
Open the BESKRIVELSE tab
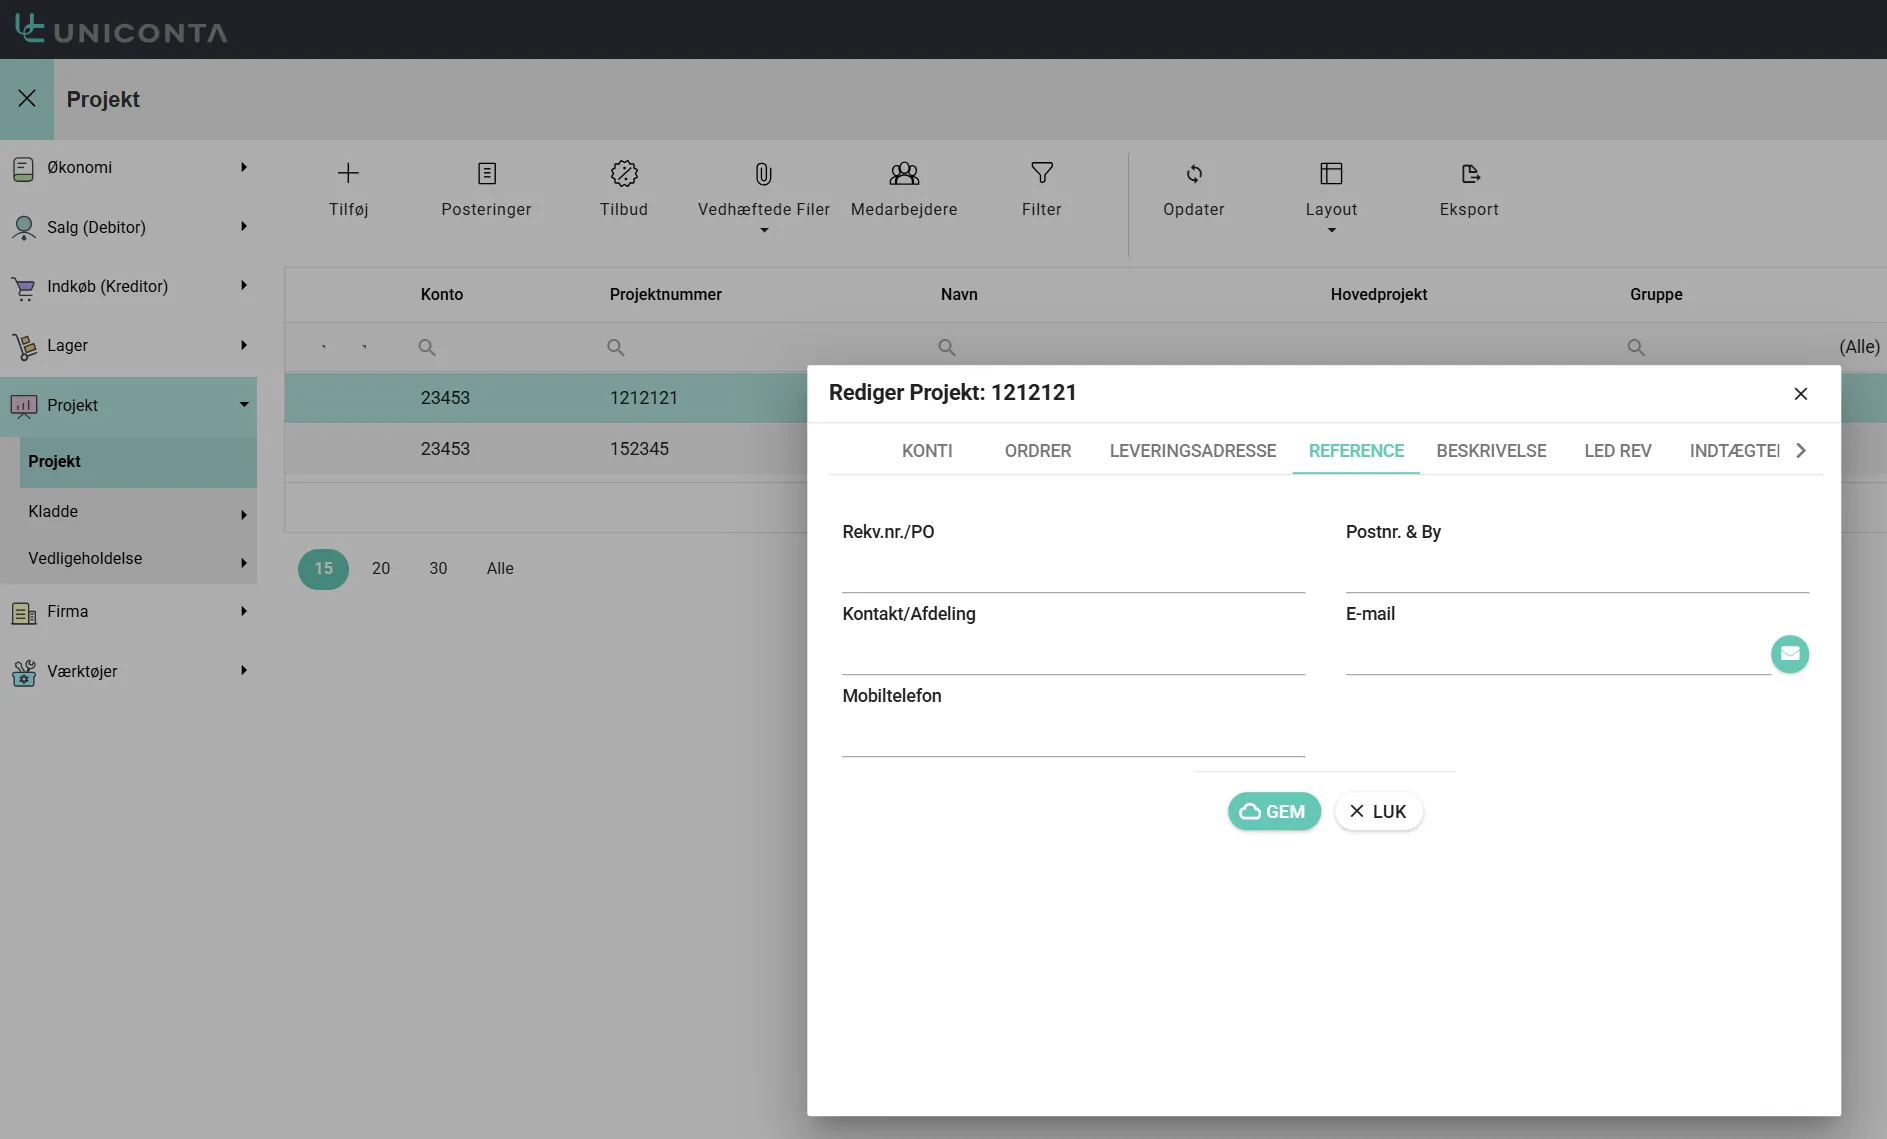coord(1491,451)
